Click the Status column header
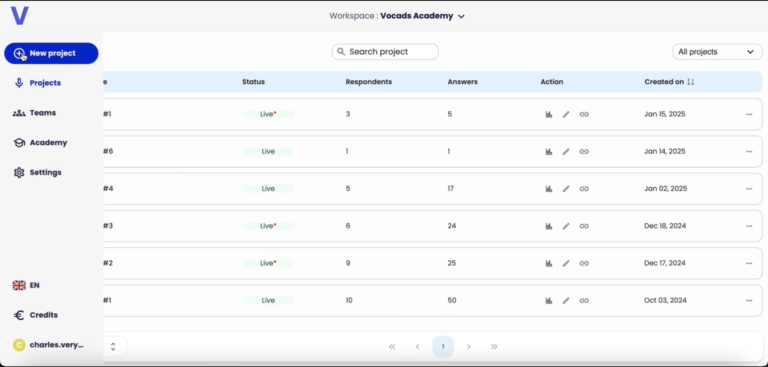The image size is (768, 367). (x=253, y=82)
